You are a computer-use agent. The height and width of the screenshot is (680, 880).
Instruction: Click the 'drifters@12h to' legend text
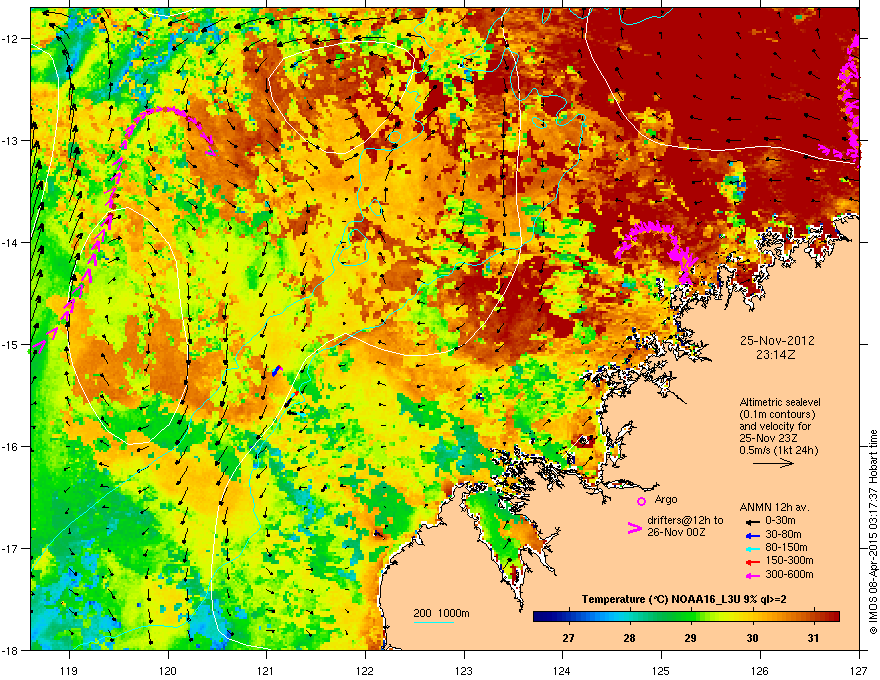click(x=685, y=521)
